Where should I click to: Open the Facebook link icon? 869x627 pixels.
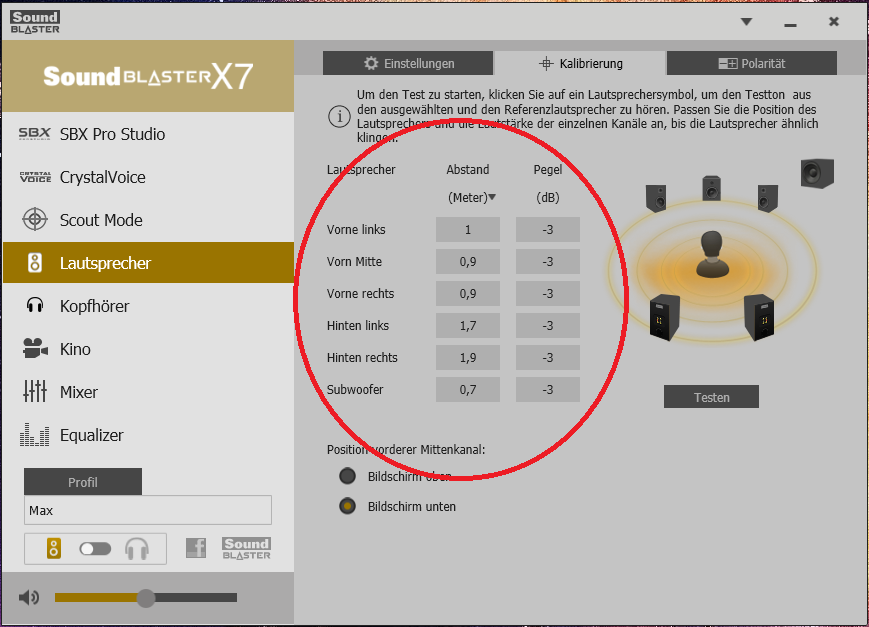[196, 548]
